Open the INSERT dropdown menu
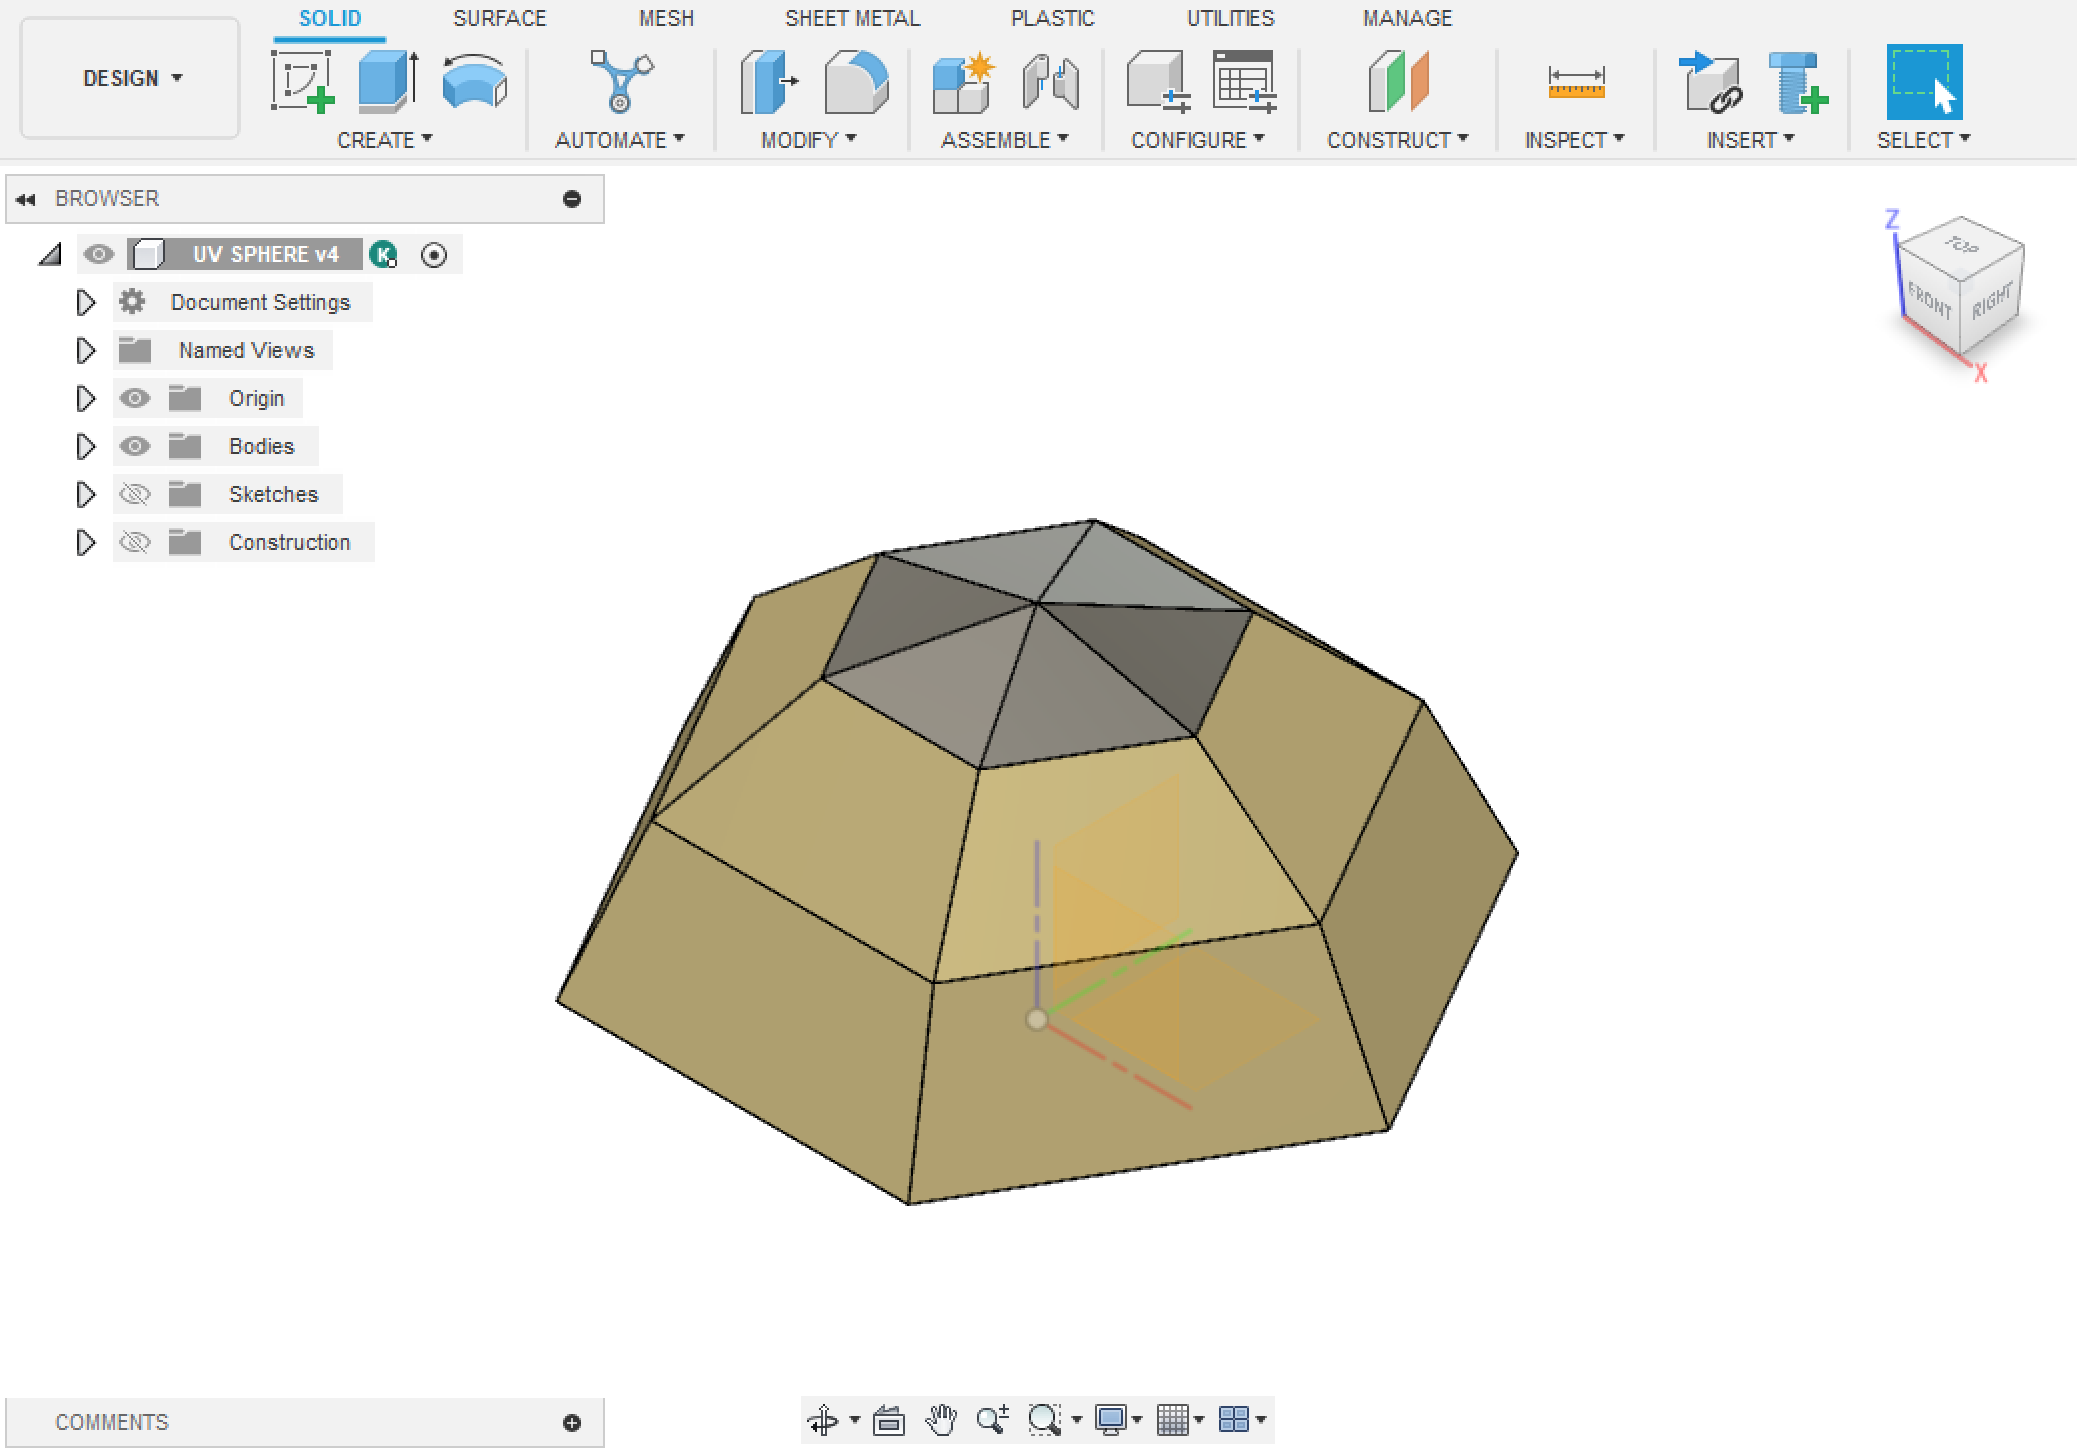The height and width of the screenshot is (1455, 2077). coord(1750,140)
